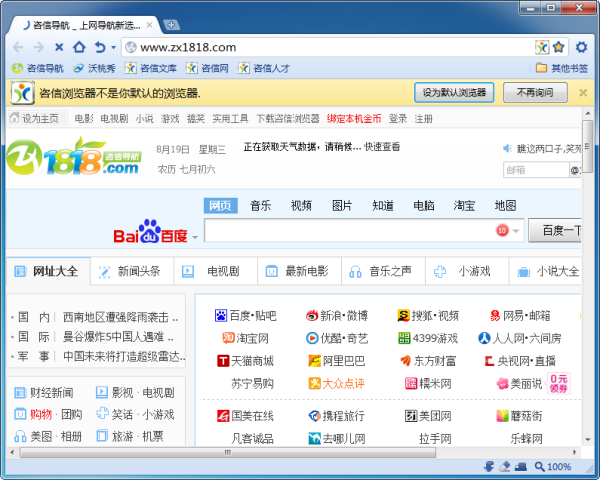The height and width of the screenshot is (480, 600).
Task: Click the download icon in status bar
Action: click(489, 467)
